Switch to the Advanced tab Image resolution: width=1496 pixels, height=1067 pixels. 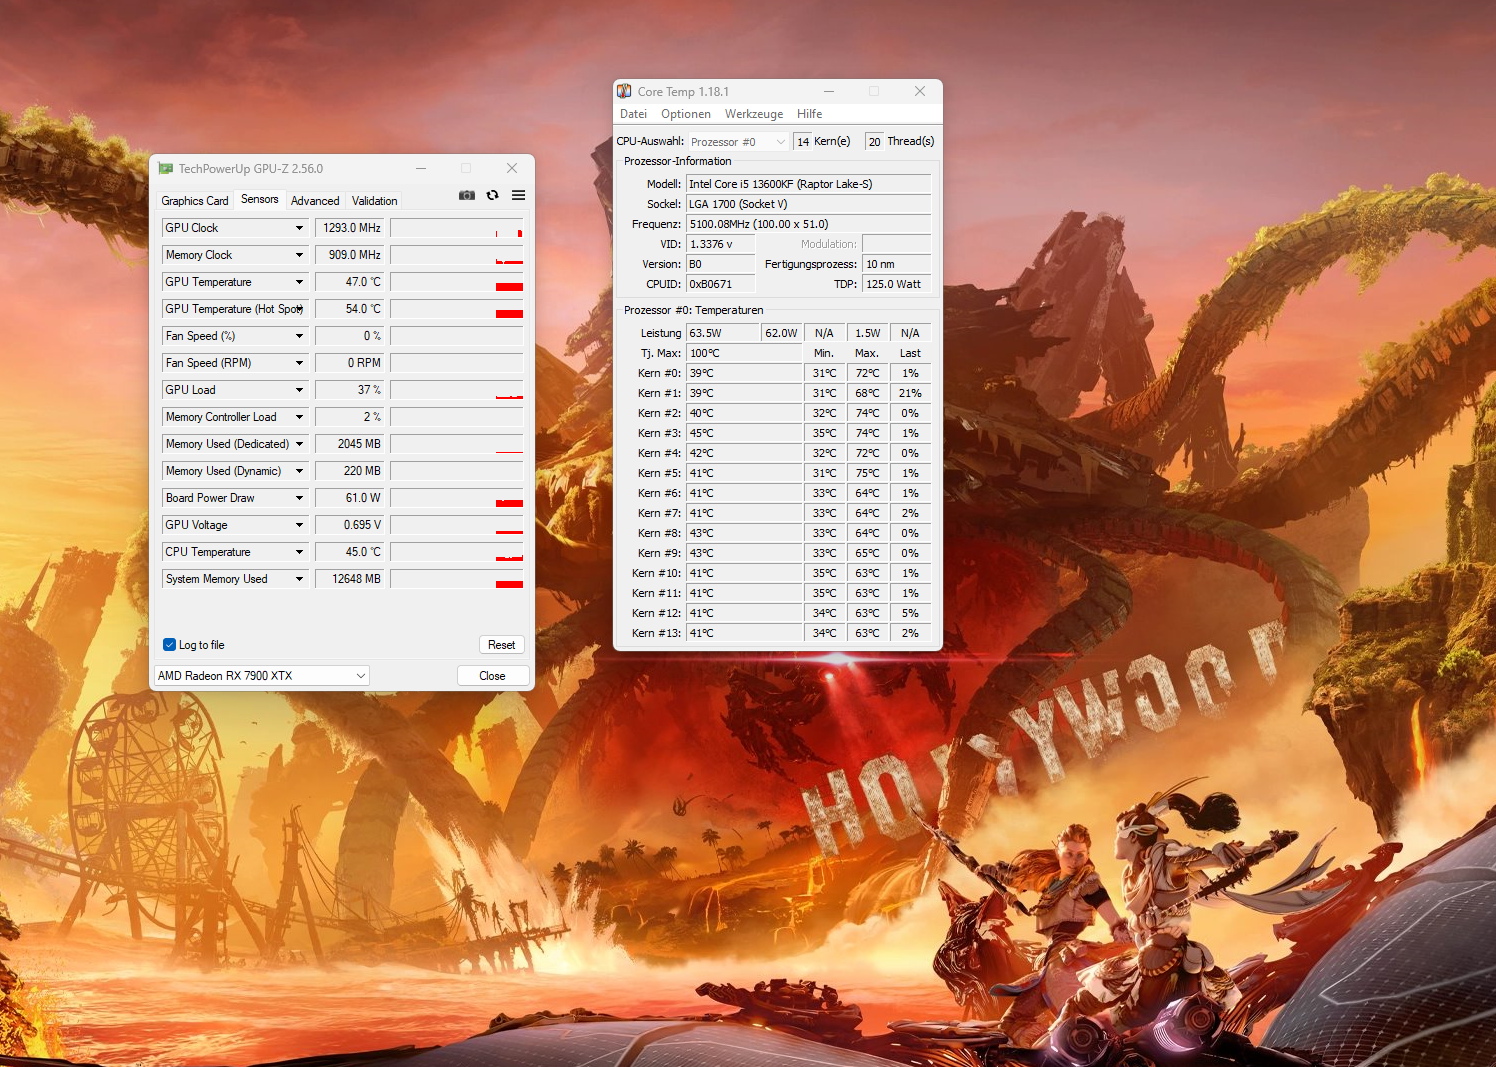click(x=315, y=201)
